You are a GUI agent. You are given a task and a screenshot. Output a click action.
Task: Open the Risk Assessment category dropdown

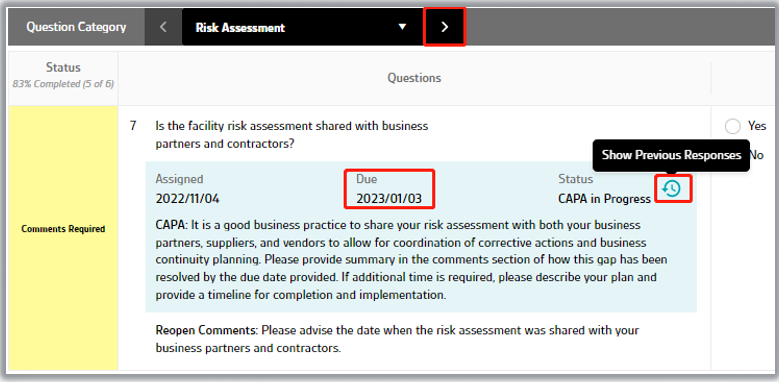point(303,27)
